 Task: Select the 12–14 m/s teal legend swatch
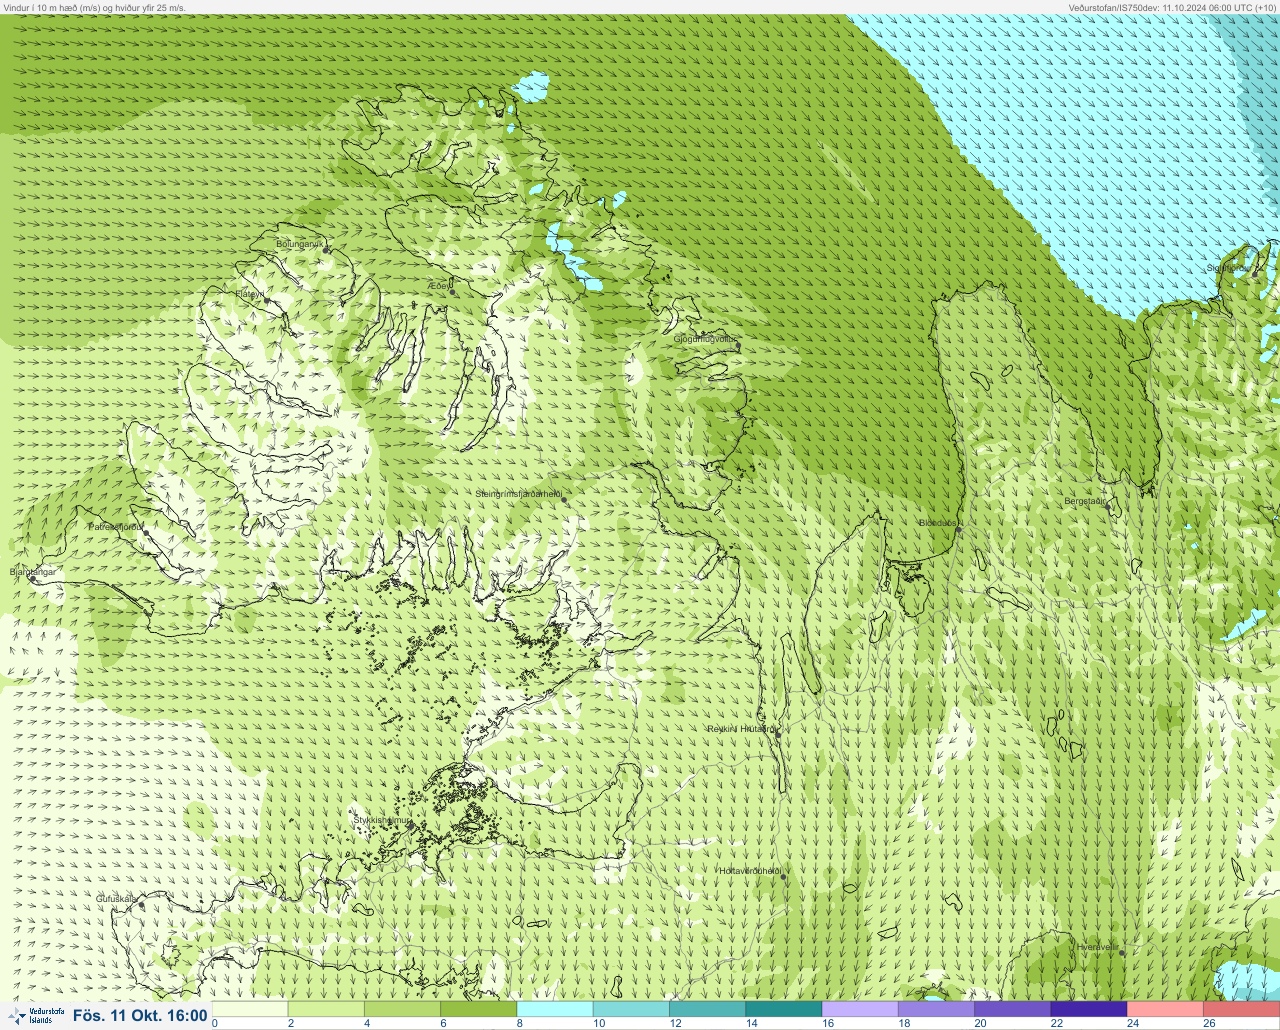pos(707,1009)
